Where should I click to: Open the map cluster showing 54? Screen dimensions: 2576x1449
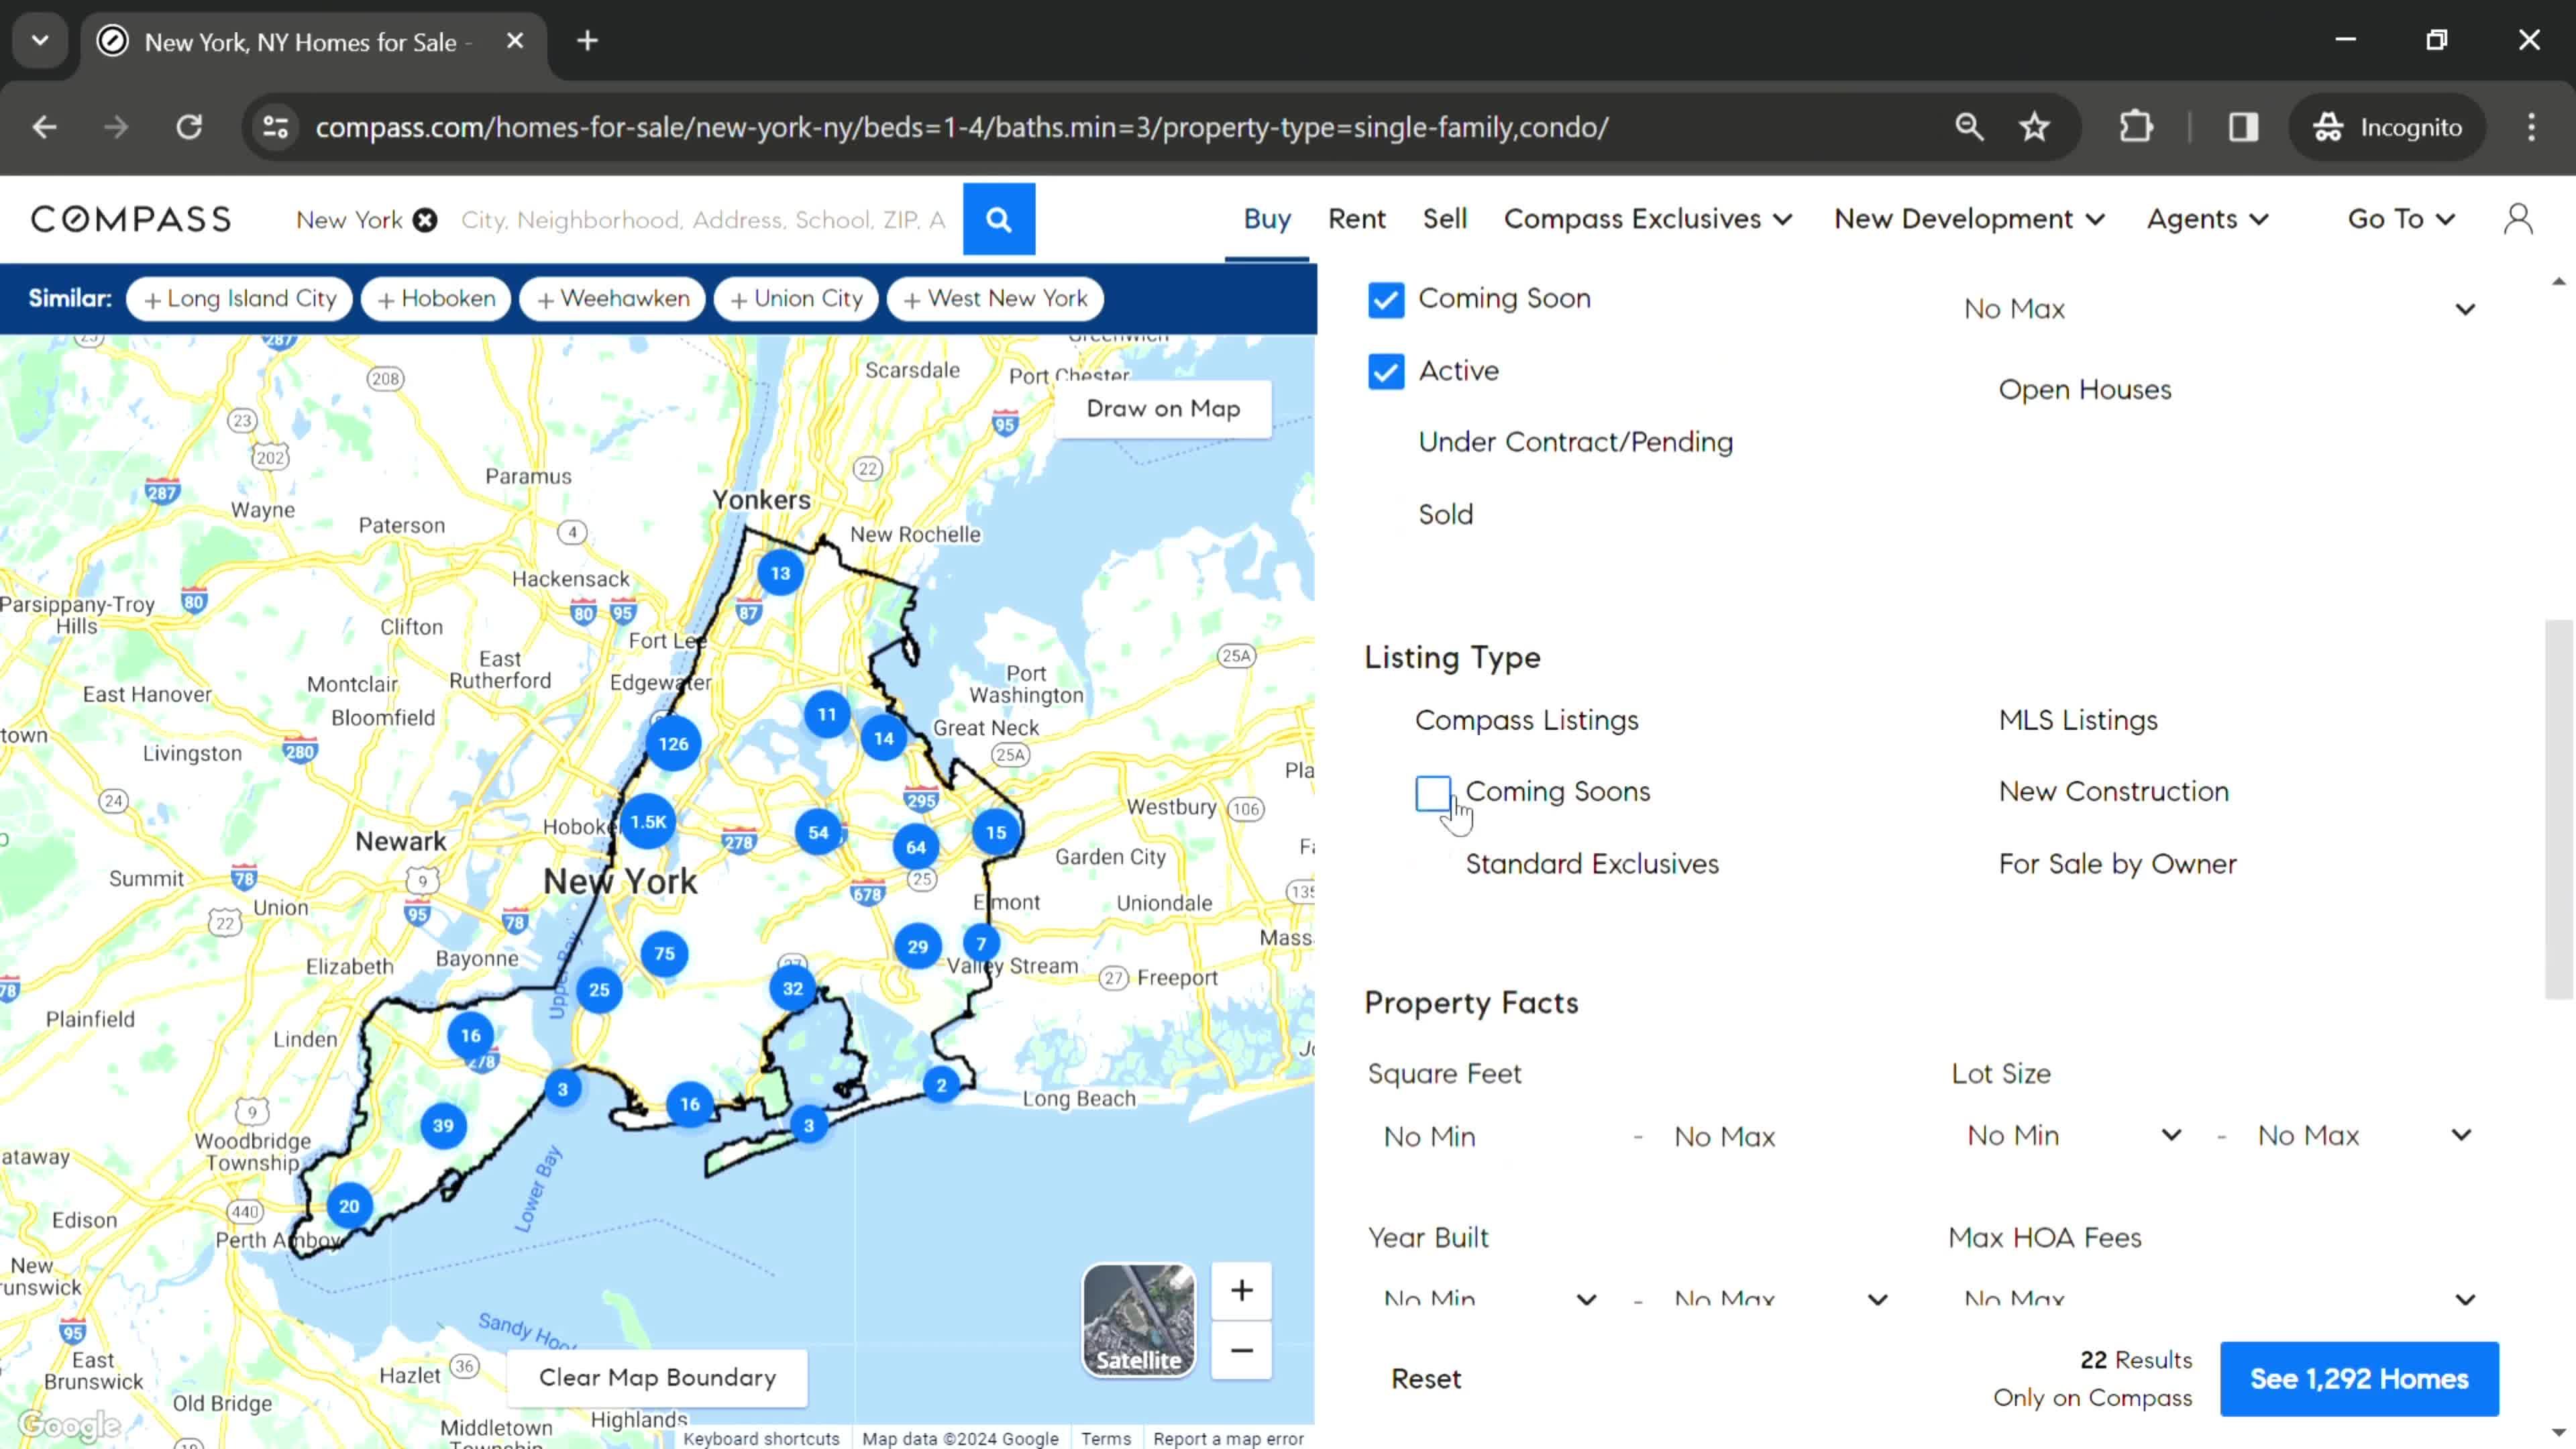pyautogui.click(x=818, y=833)
